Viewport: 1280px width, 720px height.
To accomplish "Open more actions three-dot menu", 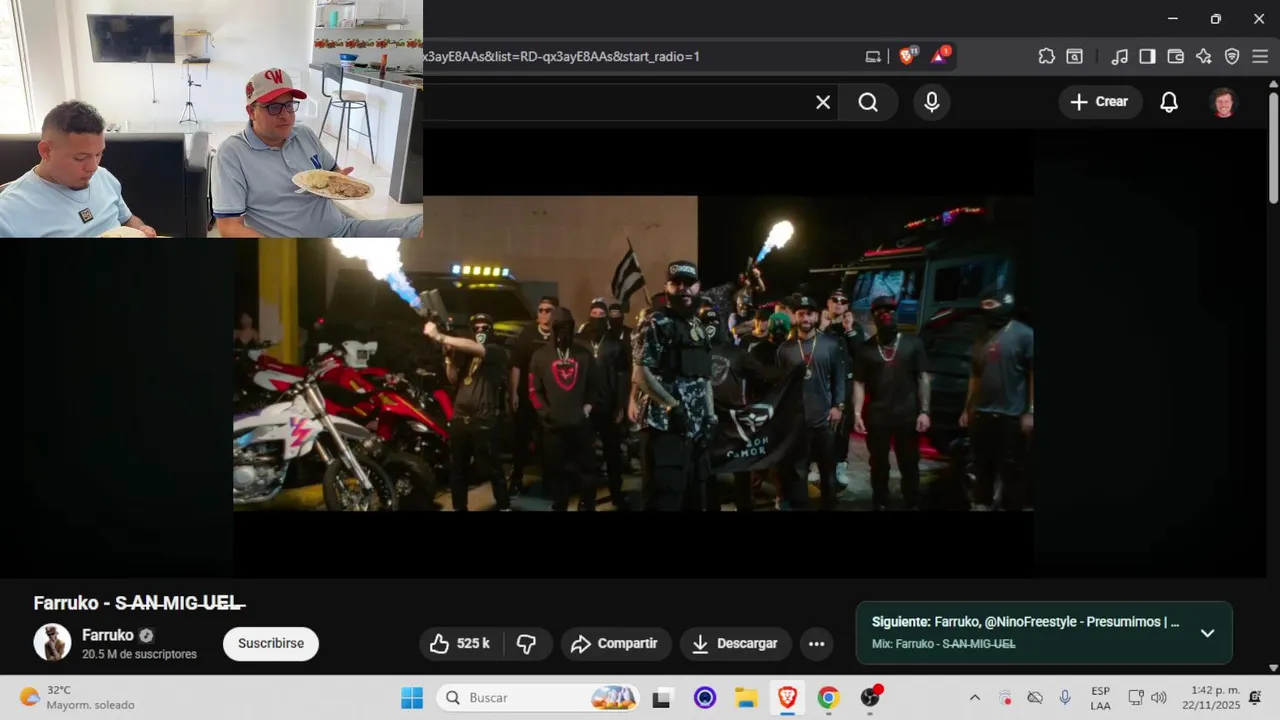I will point(817,644).
